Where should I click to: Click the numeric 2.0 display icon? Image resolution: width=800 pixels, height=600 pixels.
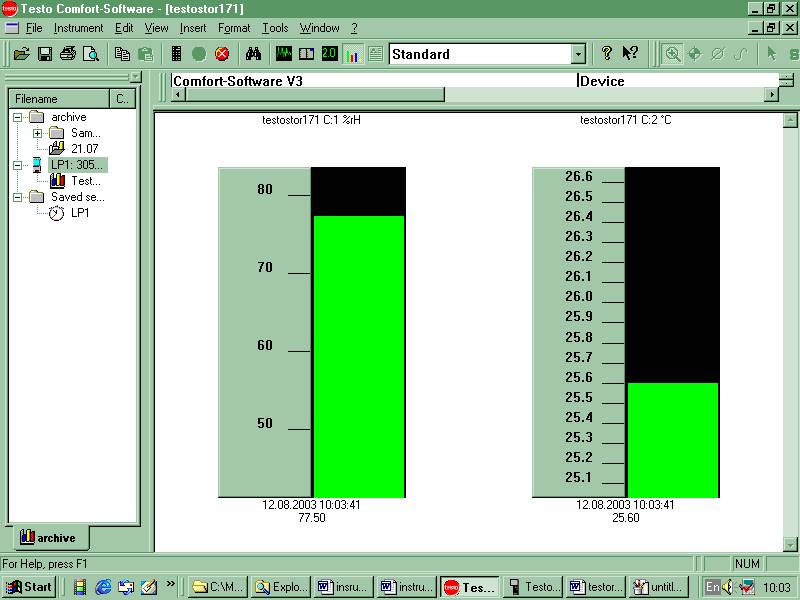coord(329,54)
